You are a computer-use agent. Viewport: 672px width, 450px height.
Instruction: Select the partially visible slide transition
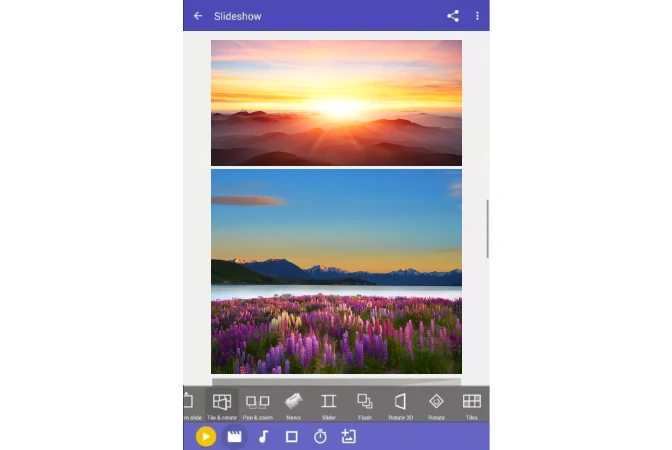(192, 406)
